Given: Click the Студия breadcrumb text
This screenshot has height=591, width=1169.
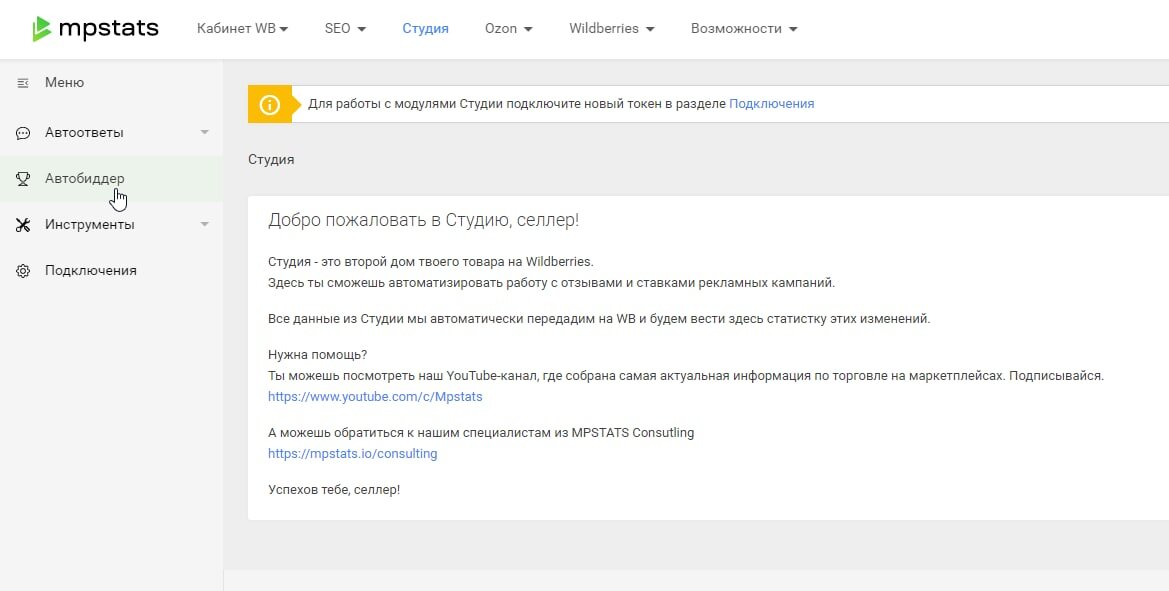Looking at the screenshot, I should (271, 160).
